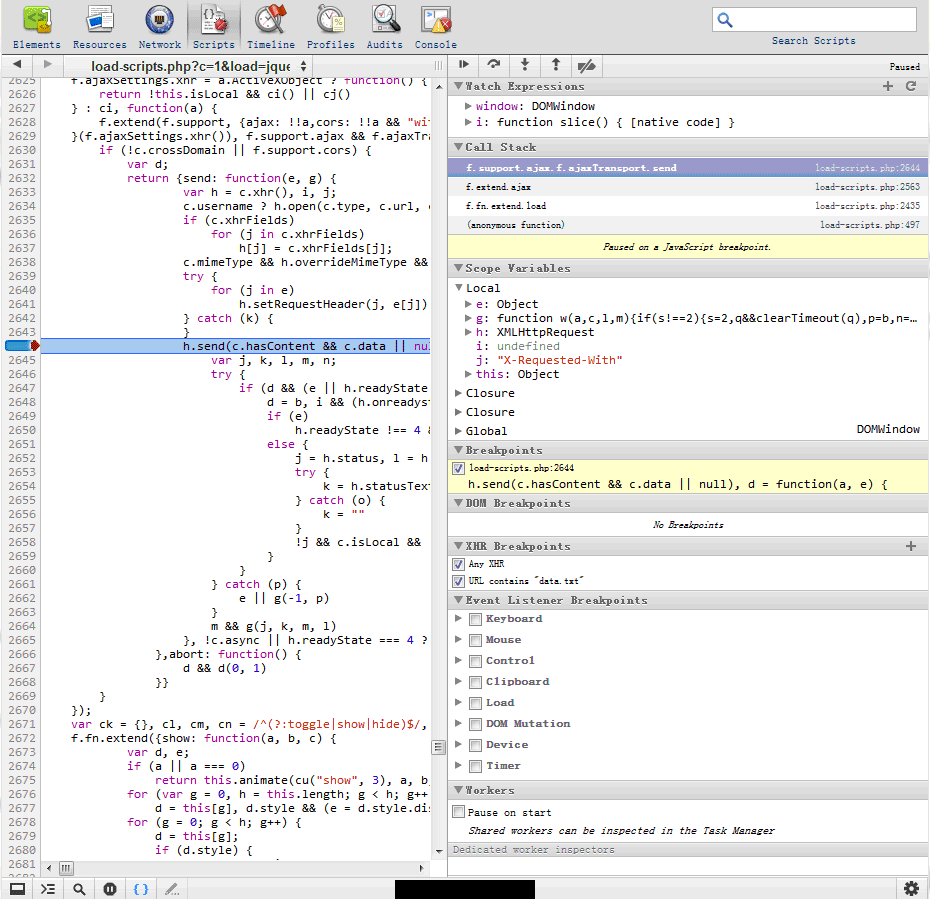Expand the h: XMLHttpRequest variable
930x899 pixels.
tap(468, 332)
